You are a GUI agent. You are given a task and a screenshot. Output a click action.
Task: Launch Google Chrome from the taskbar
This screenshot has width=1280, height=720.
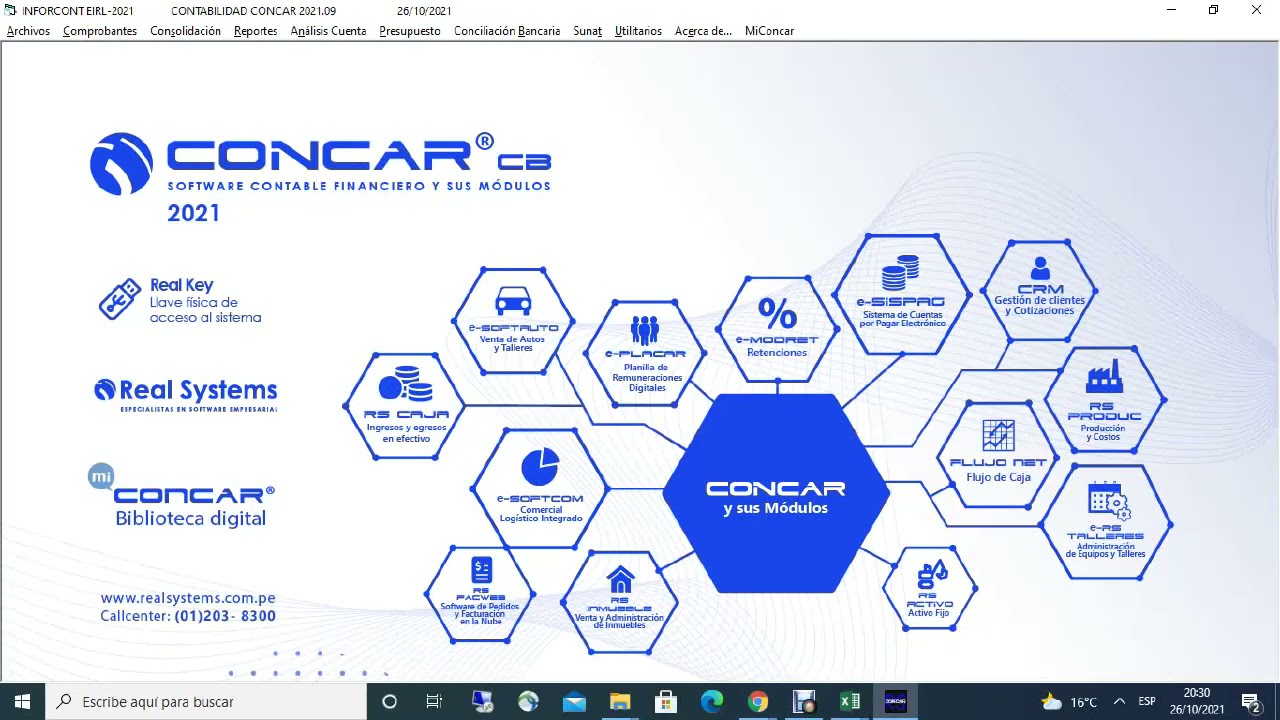point(758,702)
